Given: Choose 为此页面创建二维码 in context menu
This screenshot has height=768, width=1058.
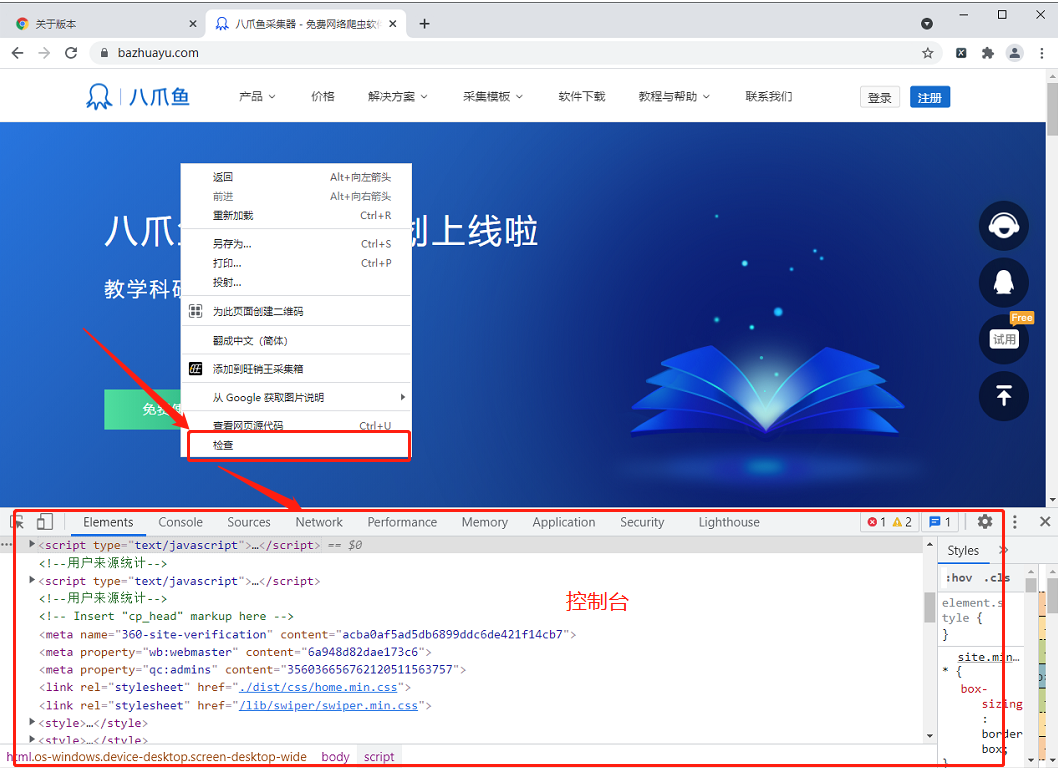Looking at the screenshot, I should tap(296, 311).
